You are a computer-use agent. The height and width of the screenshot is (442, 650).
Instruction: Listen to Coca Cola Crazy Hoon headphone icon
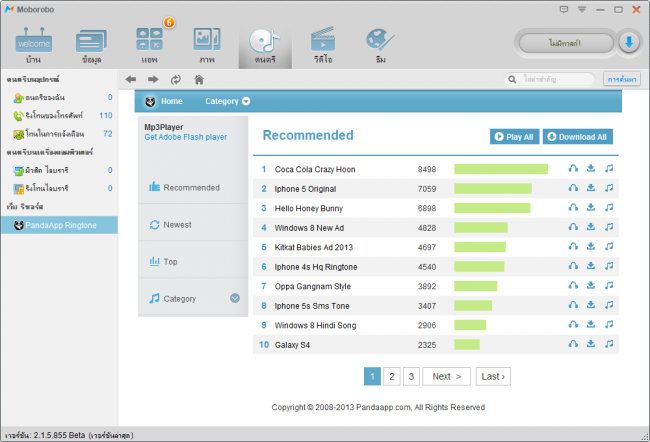[573, 168]
